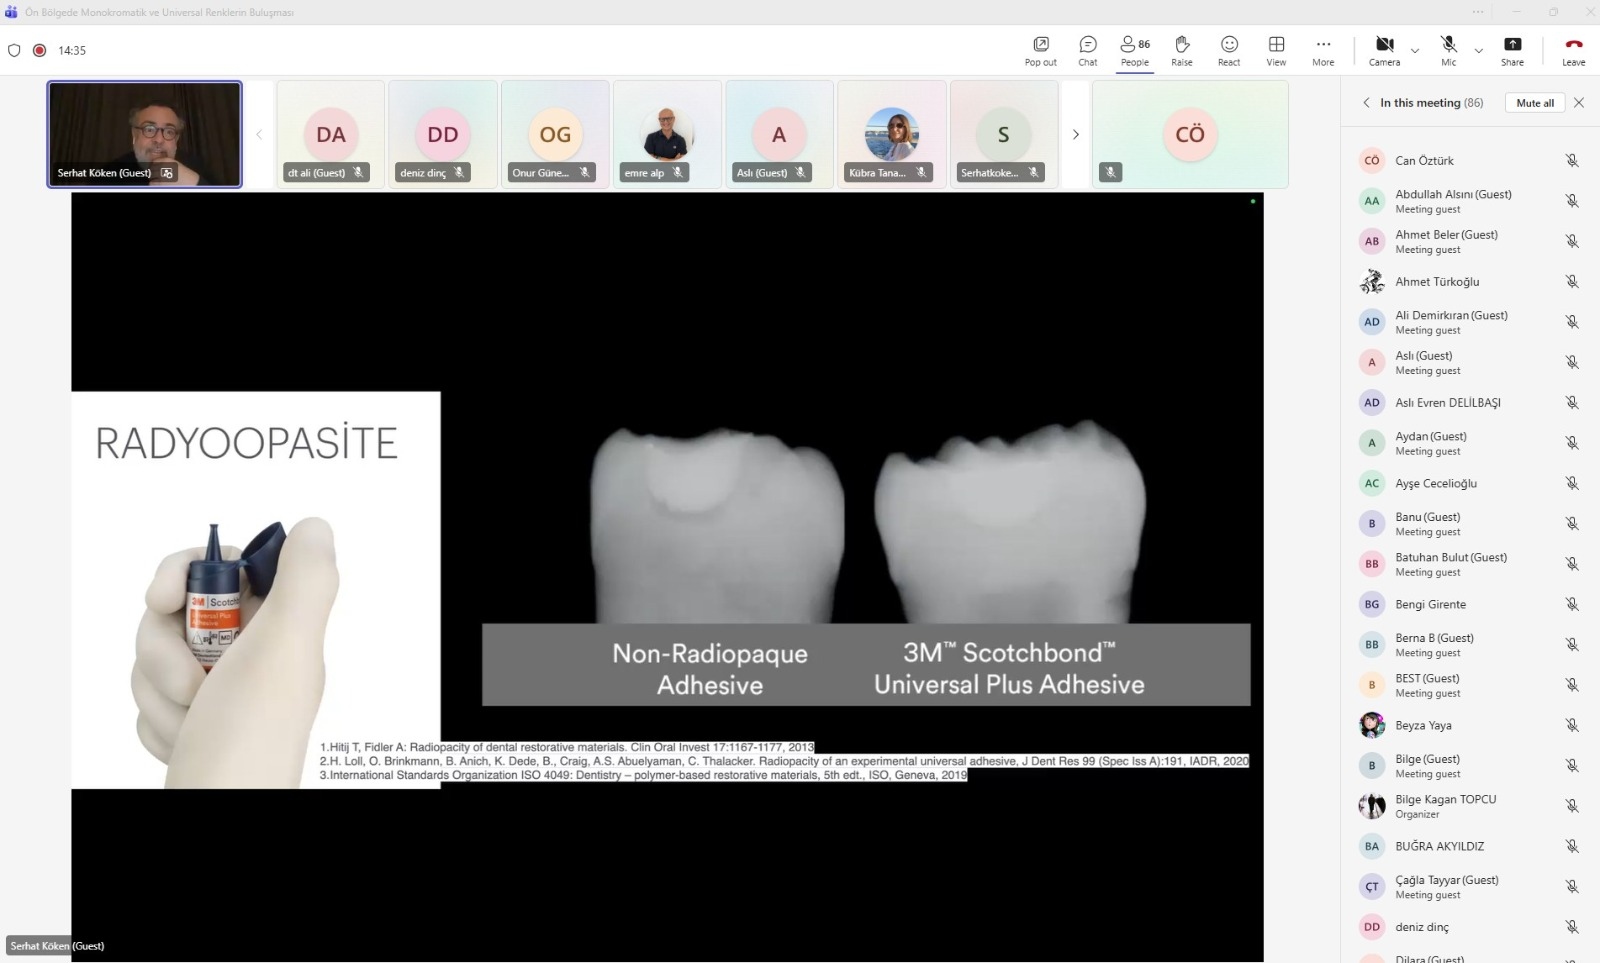Open the Pop out view
Viewport: 1600px width, 963px height.
(1040, 50)
